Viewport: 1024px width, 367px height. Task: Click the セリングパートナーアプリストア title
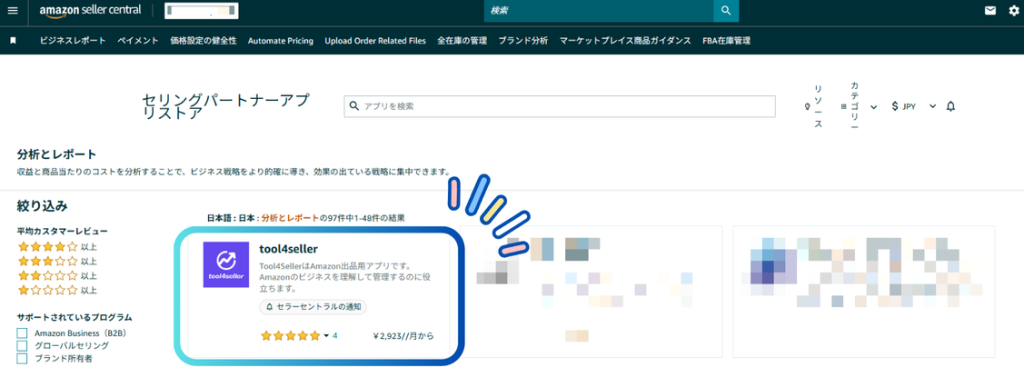(x=225, y=106)
